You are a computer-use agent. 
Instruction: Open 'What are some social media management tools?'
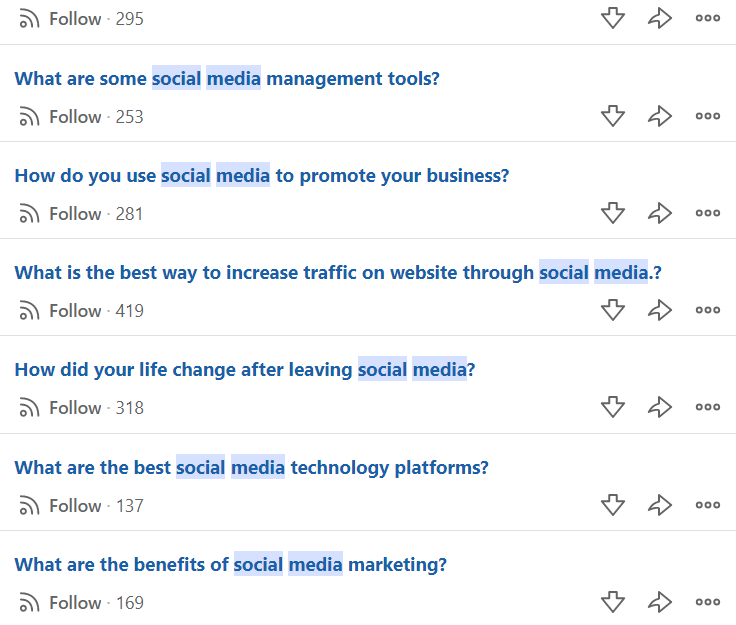[x=227, y=78]
